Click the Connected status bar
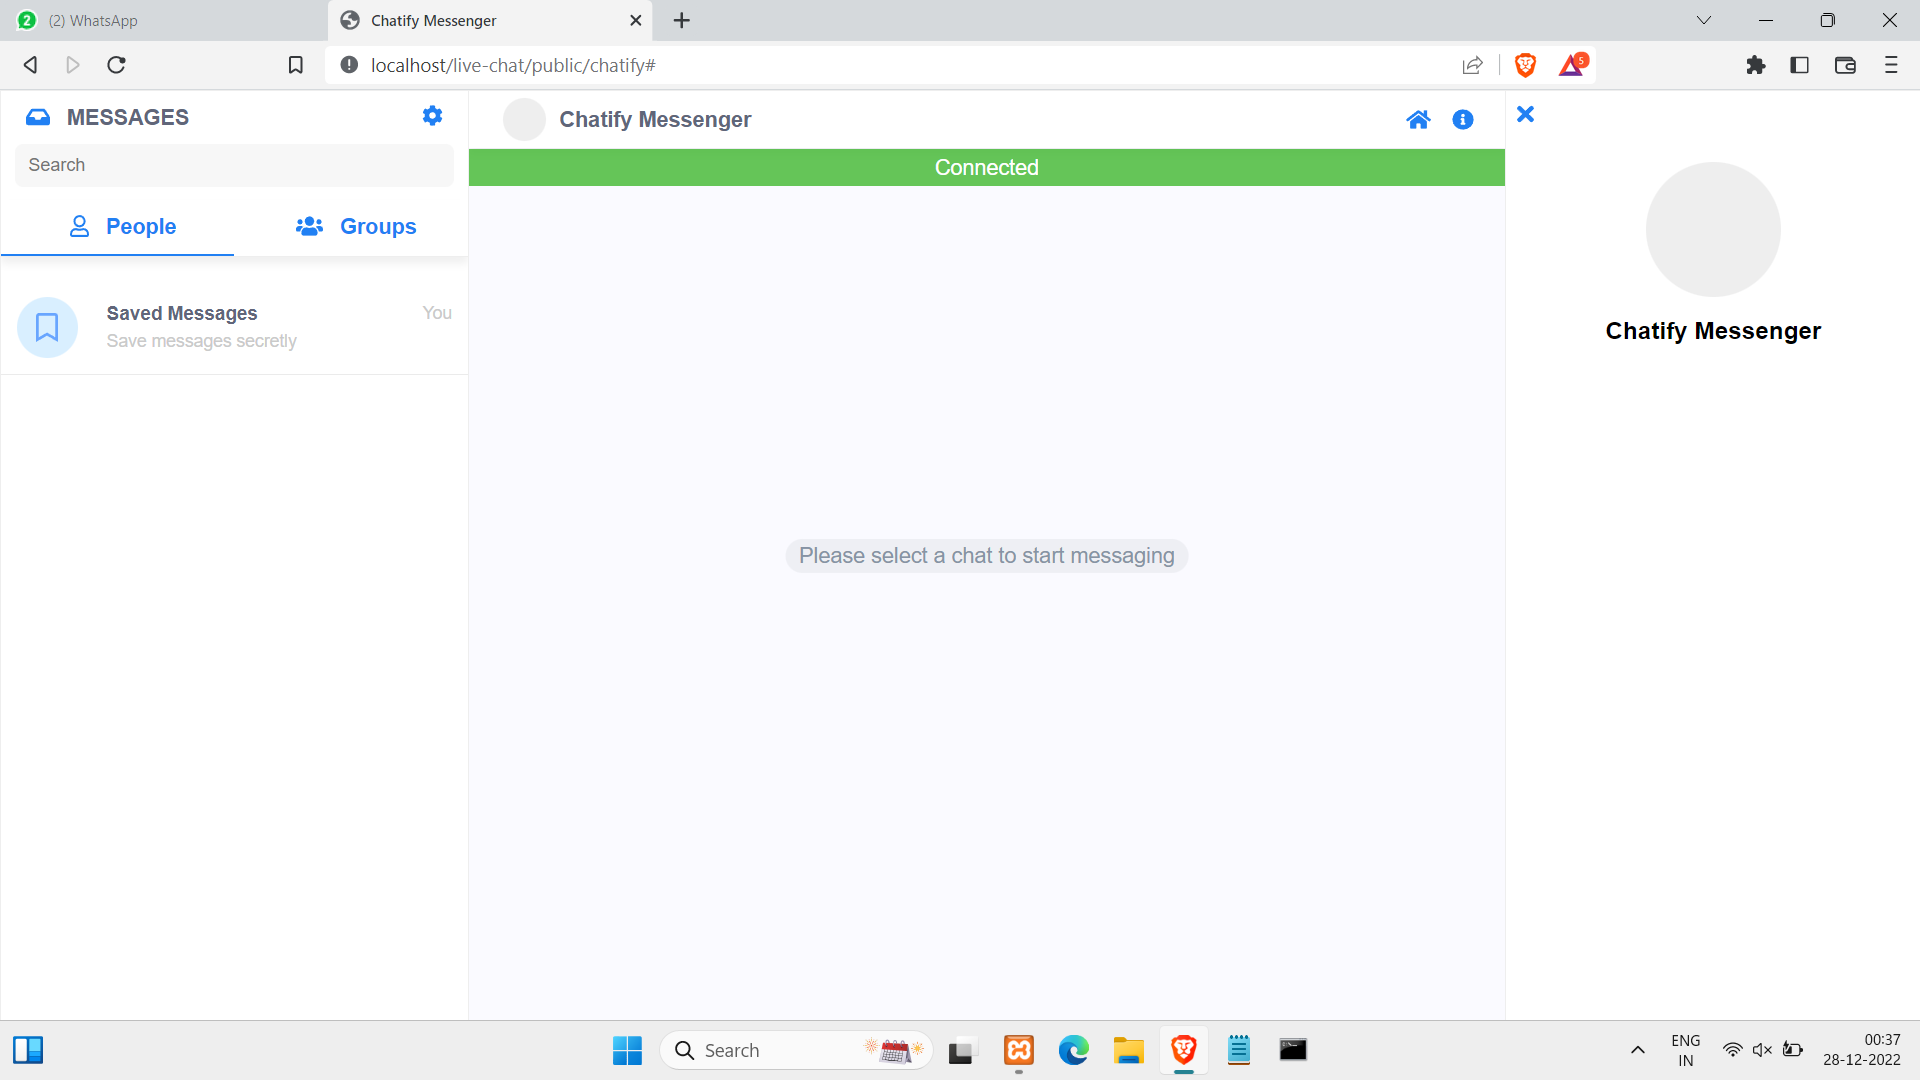Image resolution: width=1920 pixels, height=1080 pixels. click(987, 167)
